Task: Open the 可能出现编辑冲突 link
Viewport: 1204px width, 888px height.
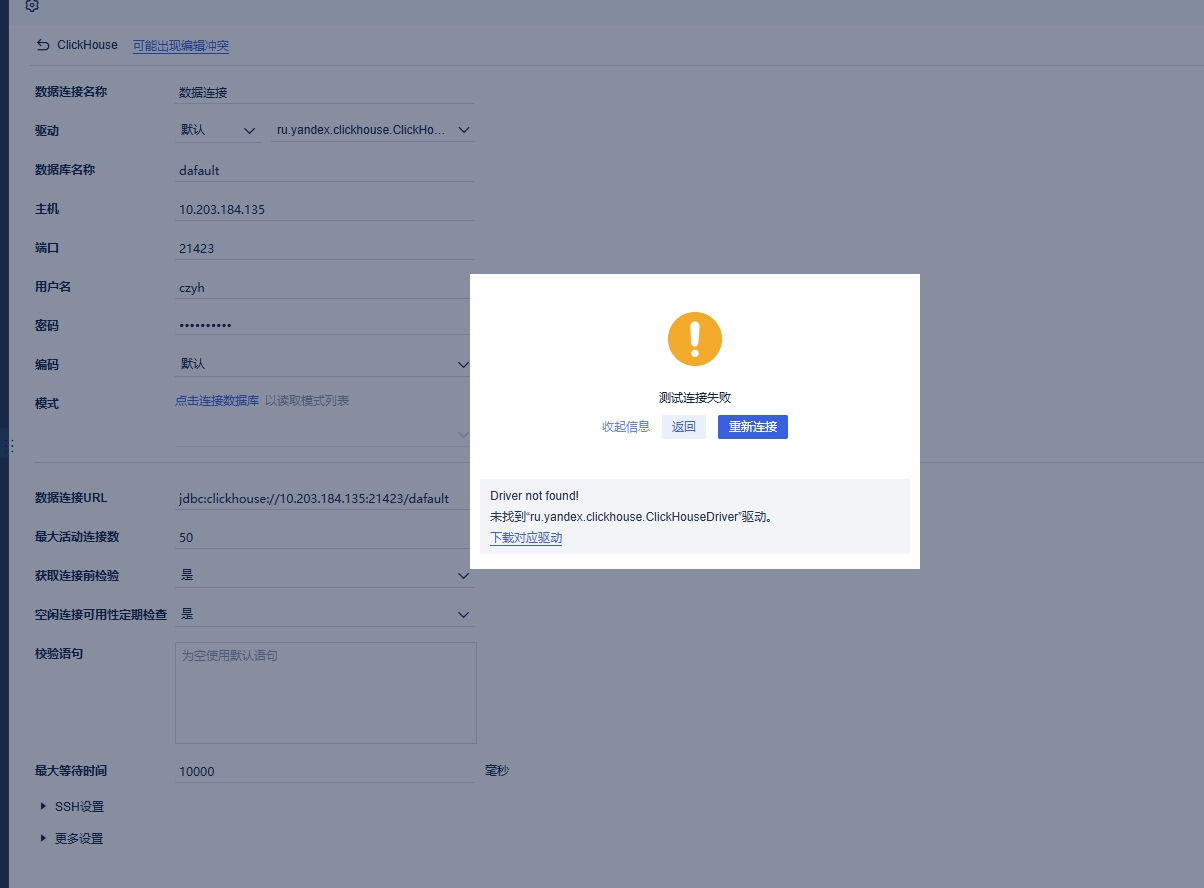Action: (181, 46)
